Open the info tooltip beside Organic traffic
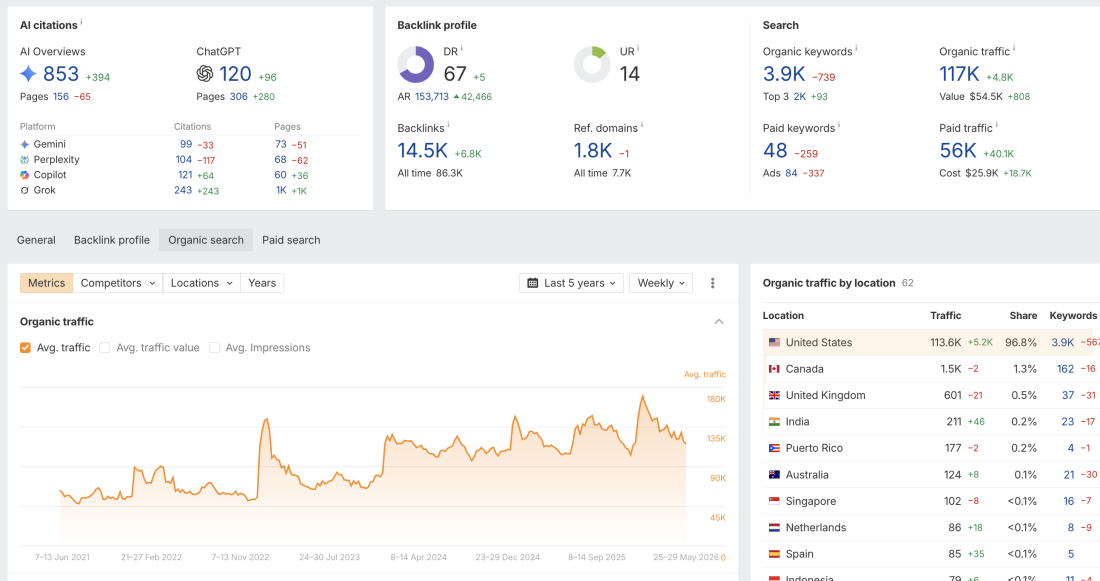This screenshot has height=581, width=1100. click(1014, 48)
